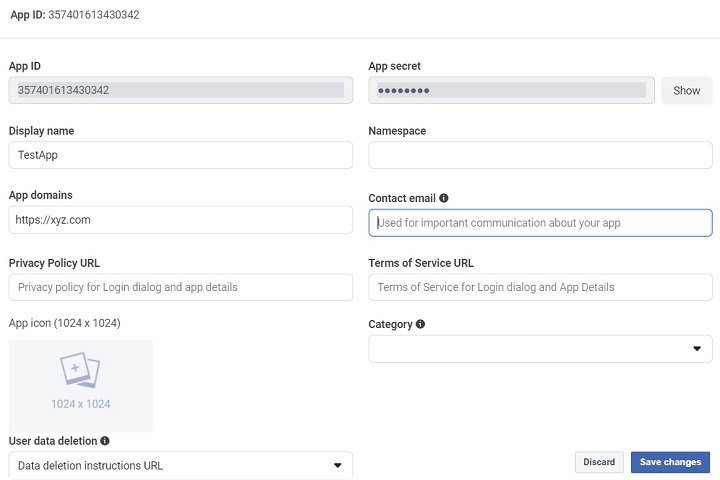Discard the form changes
Screen dimensions: 720x480
click(x=599, y=462)
